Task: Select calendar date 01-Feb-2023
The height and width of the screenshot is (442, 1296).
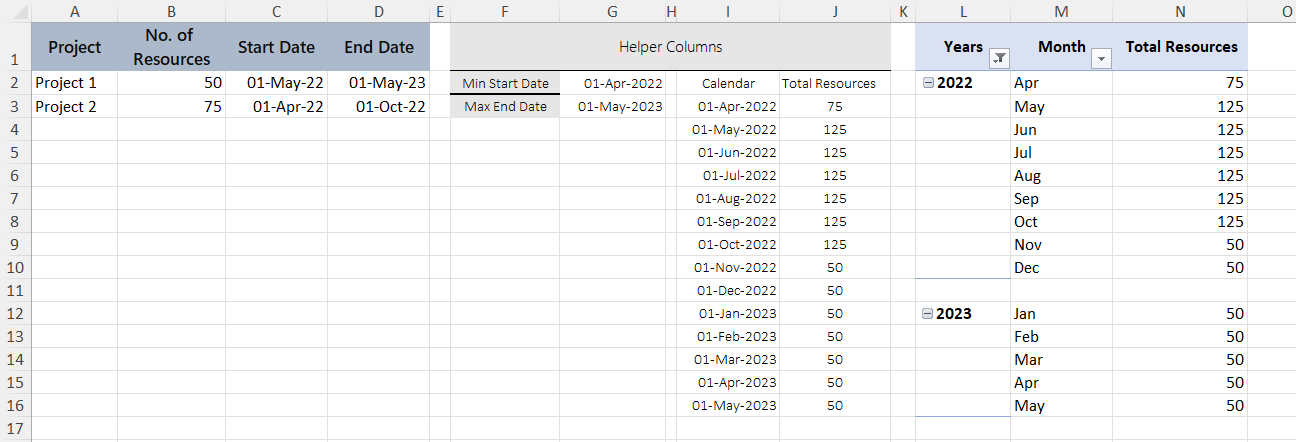Action: (728, 336)
